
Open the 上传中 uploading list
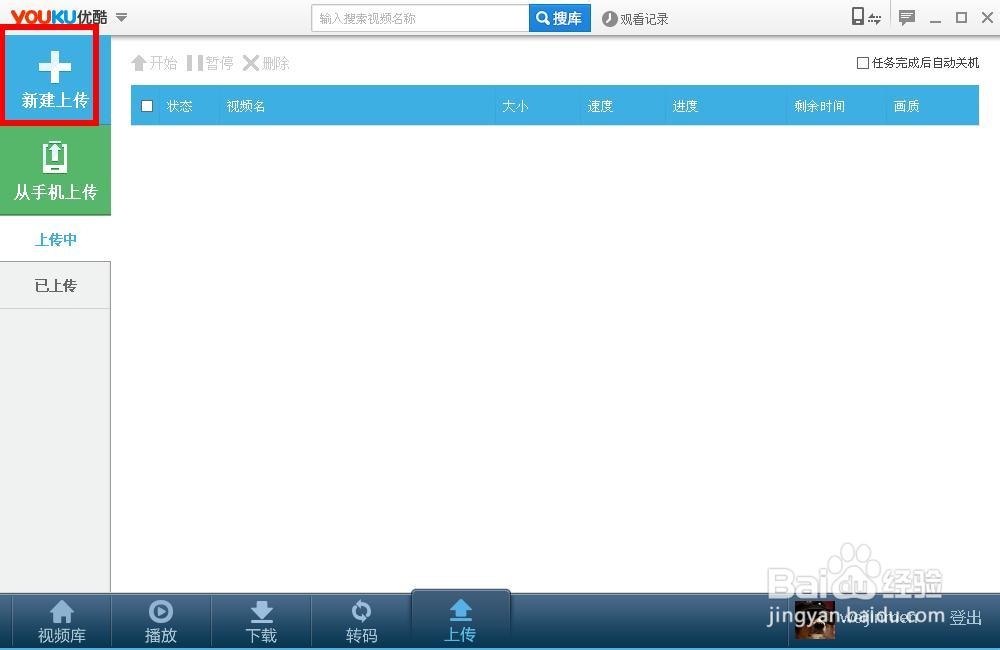pos(55,240)
